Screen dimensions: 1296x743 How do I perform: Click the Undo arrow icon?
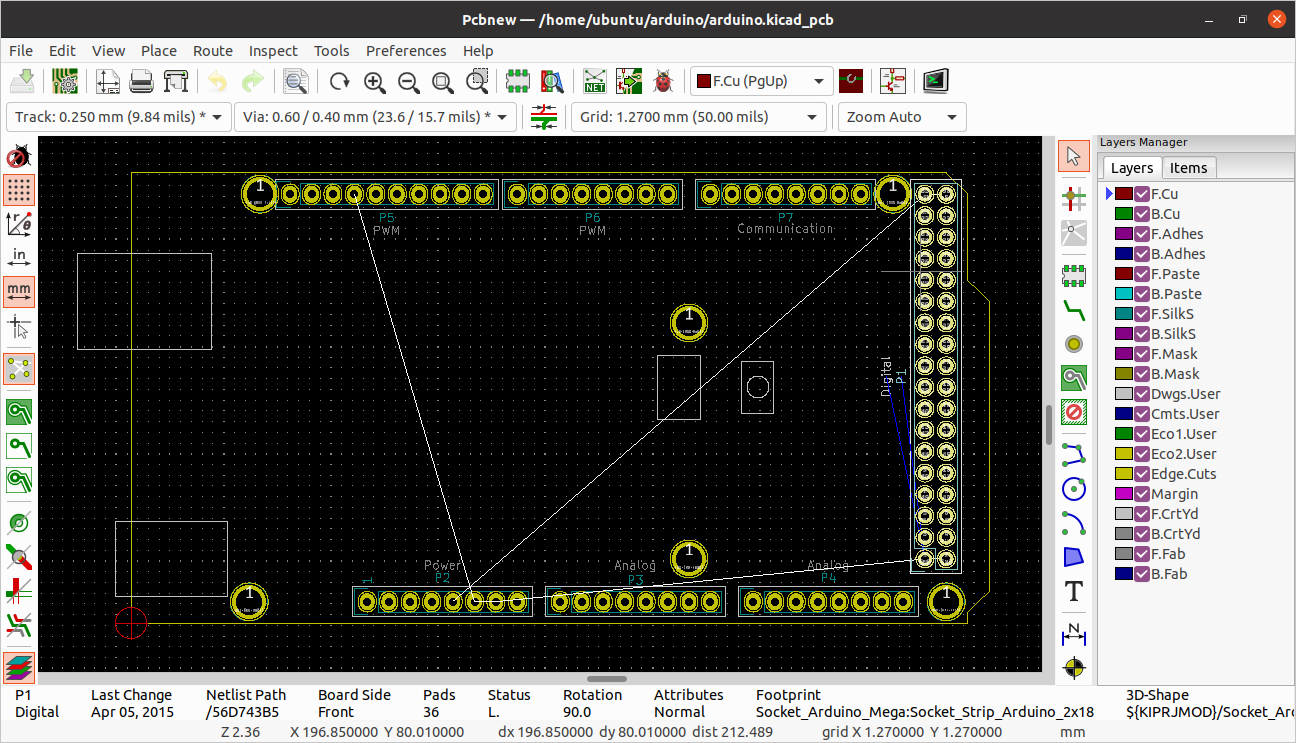(x=218, y=81)
